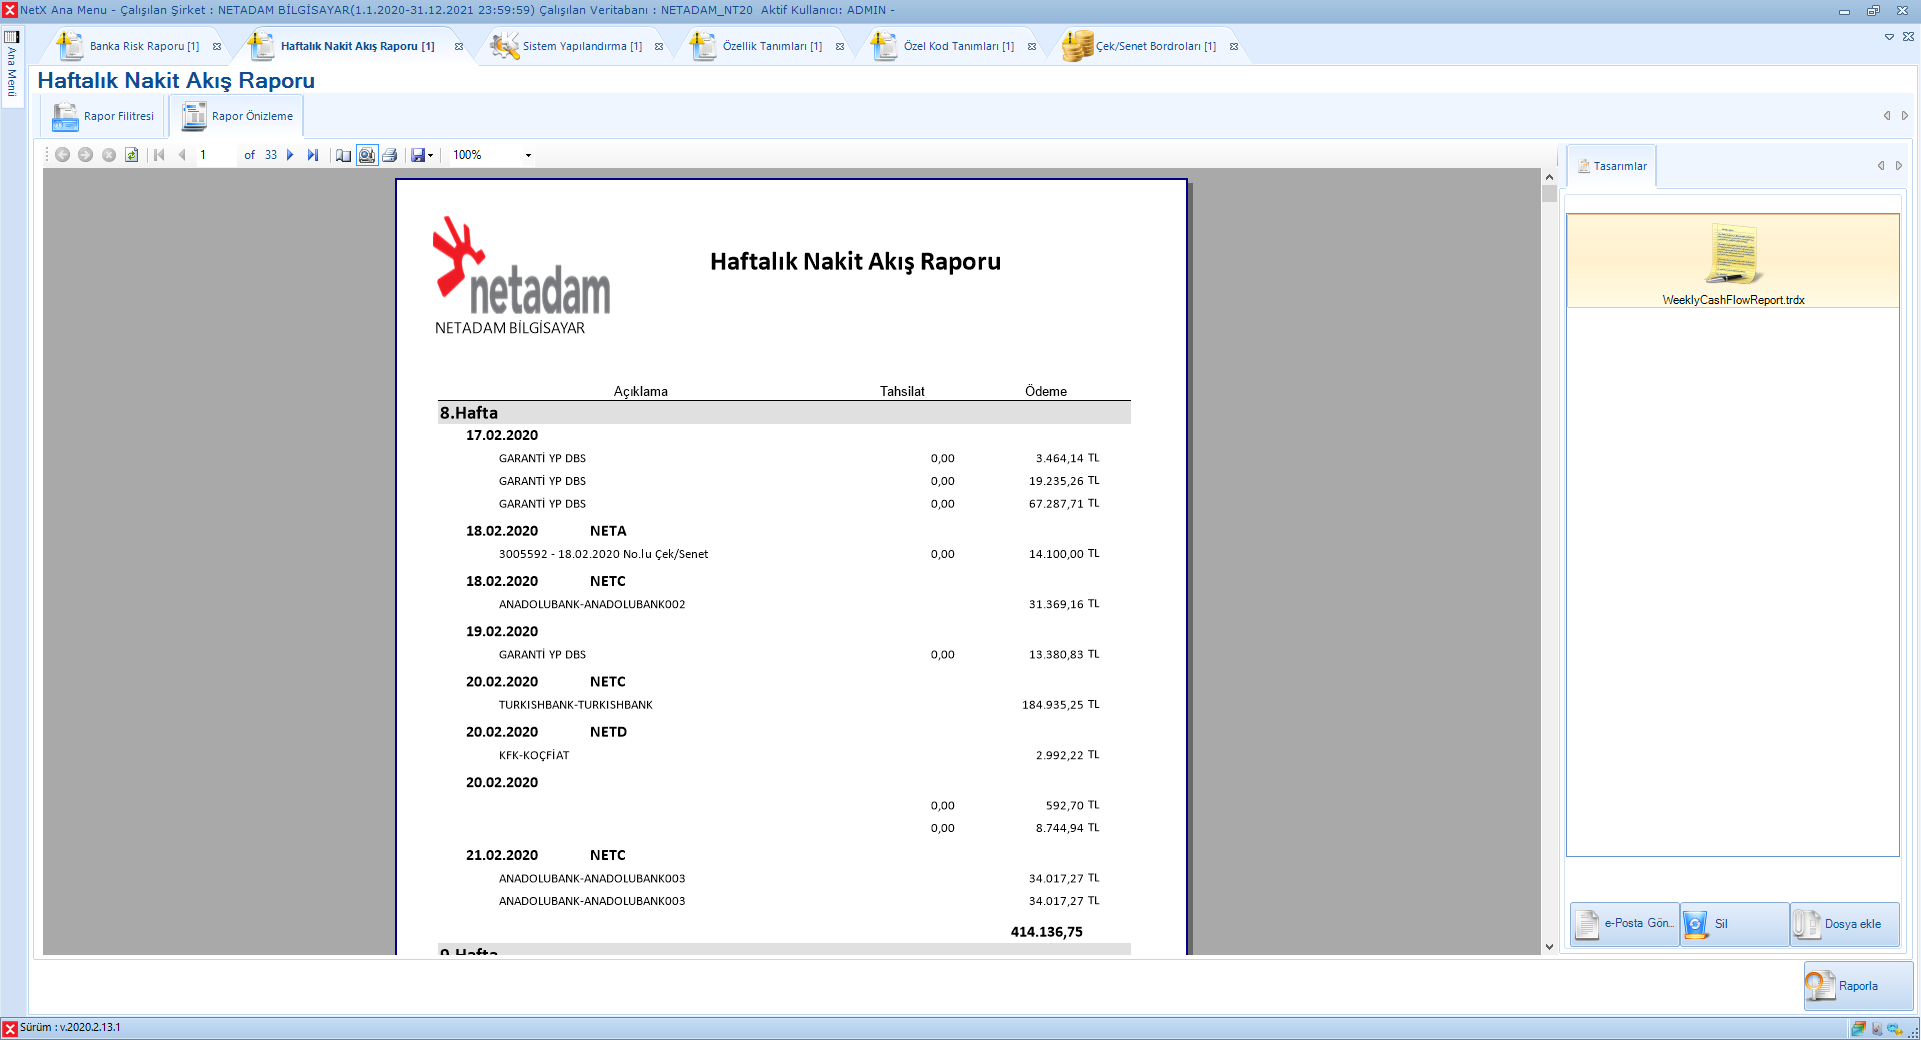Open the Sistem Yapılandırma tab
This screenshot has height=1040, width=1921.
point(582,46)
